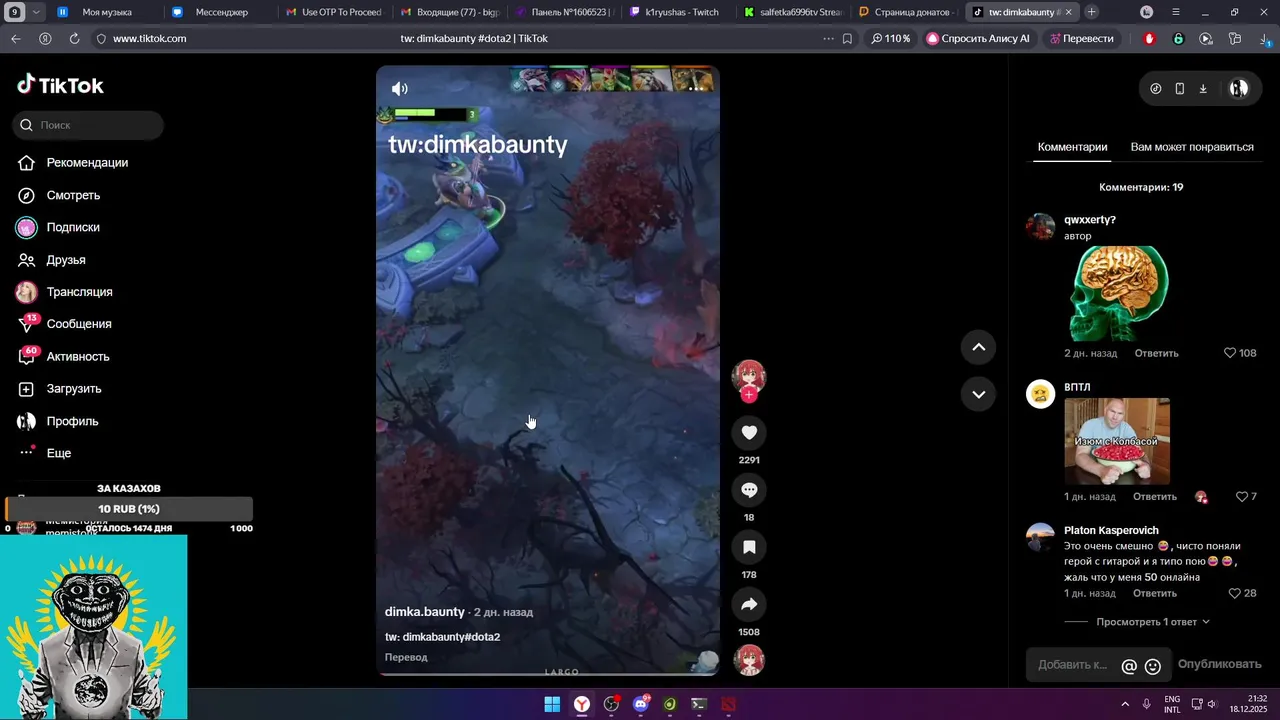Like the qwxxerty? comment
1280x720 pixels.
coord(1231,353)
